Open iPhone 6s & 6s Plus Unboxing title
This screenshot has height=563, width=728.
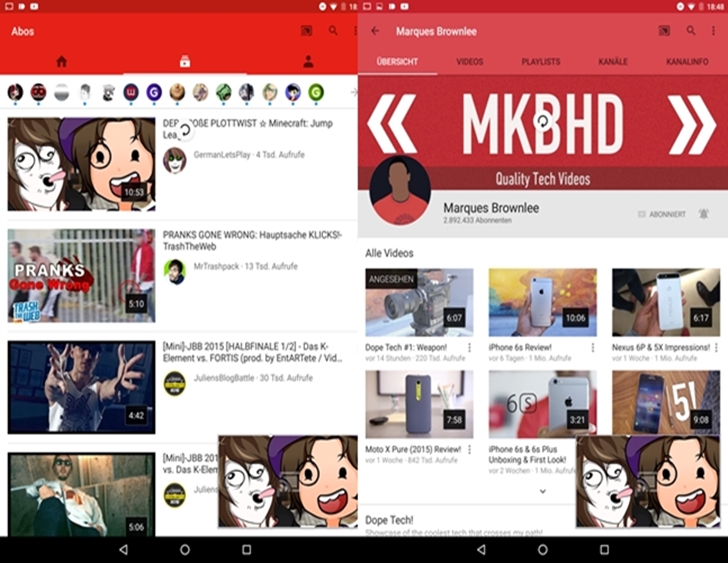pyautogui.click(x=527, y=454)
